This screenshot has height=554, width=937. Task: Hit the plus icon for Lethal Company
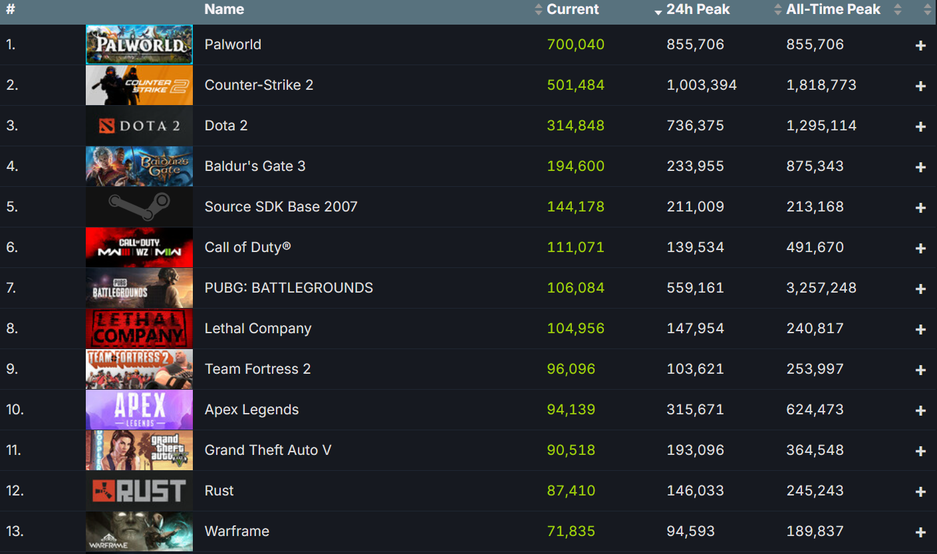920,329
